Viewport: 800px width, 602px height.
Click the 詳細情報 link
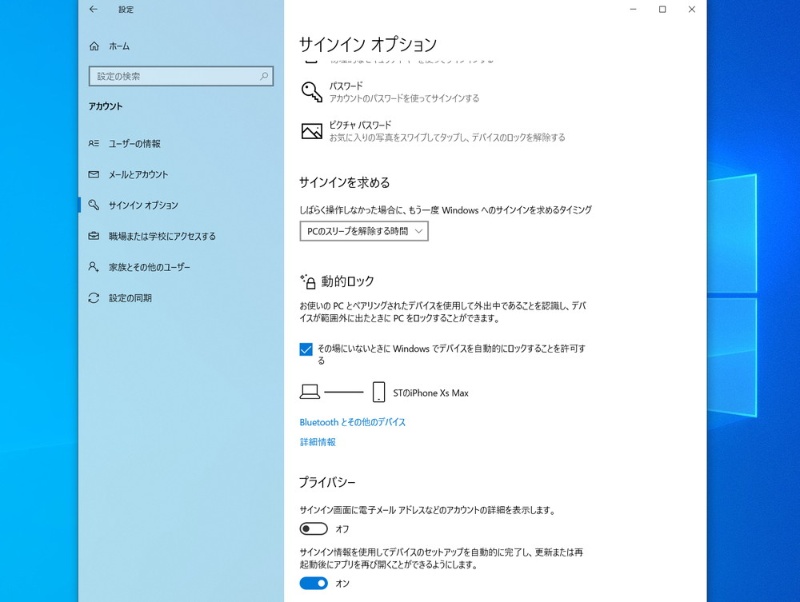pos(317,442)
